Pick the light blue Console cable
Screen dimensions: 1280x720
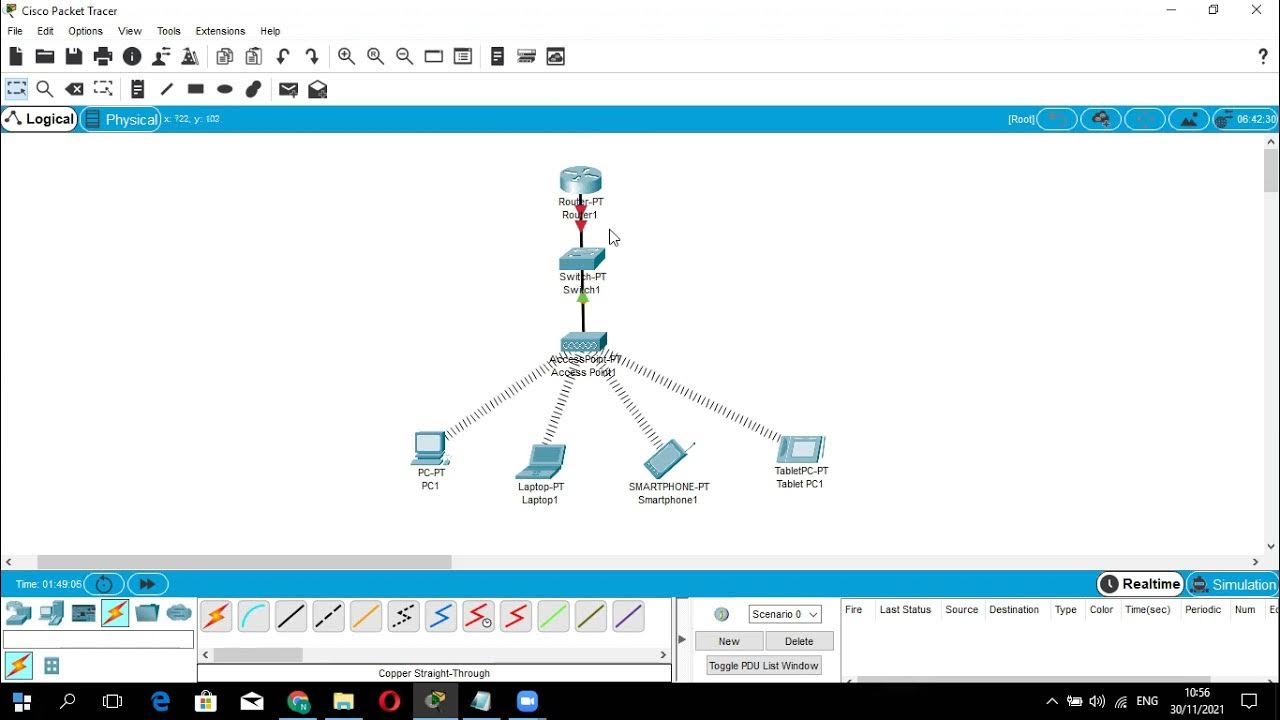click(x=254, y=617)
